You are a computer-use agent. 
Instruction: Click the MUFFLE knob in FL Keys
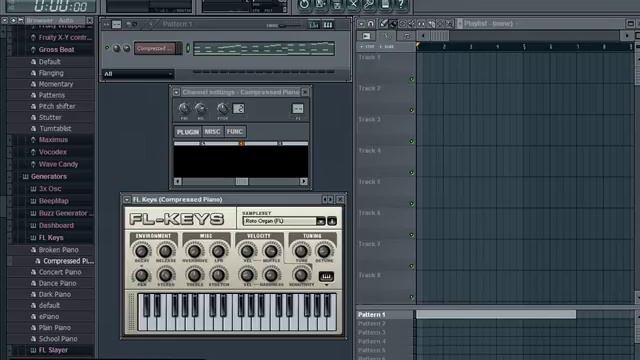[x=271, y=251]
